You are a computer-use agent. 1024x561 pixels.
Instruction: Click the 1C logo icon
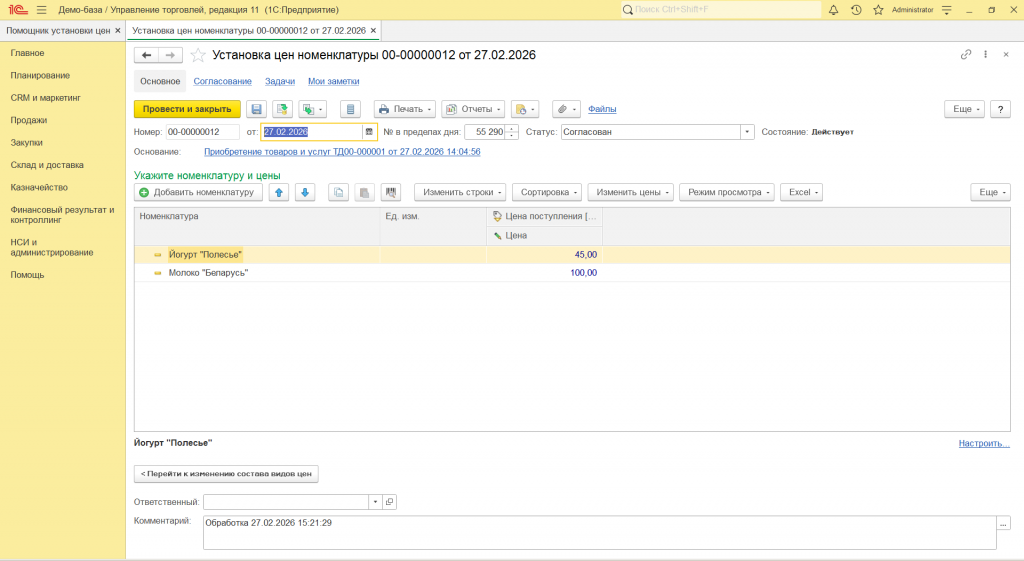pos(18,10)
